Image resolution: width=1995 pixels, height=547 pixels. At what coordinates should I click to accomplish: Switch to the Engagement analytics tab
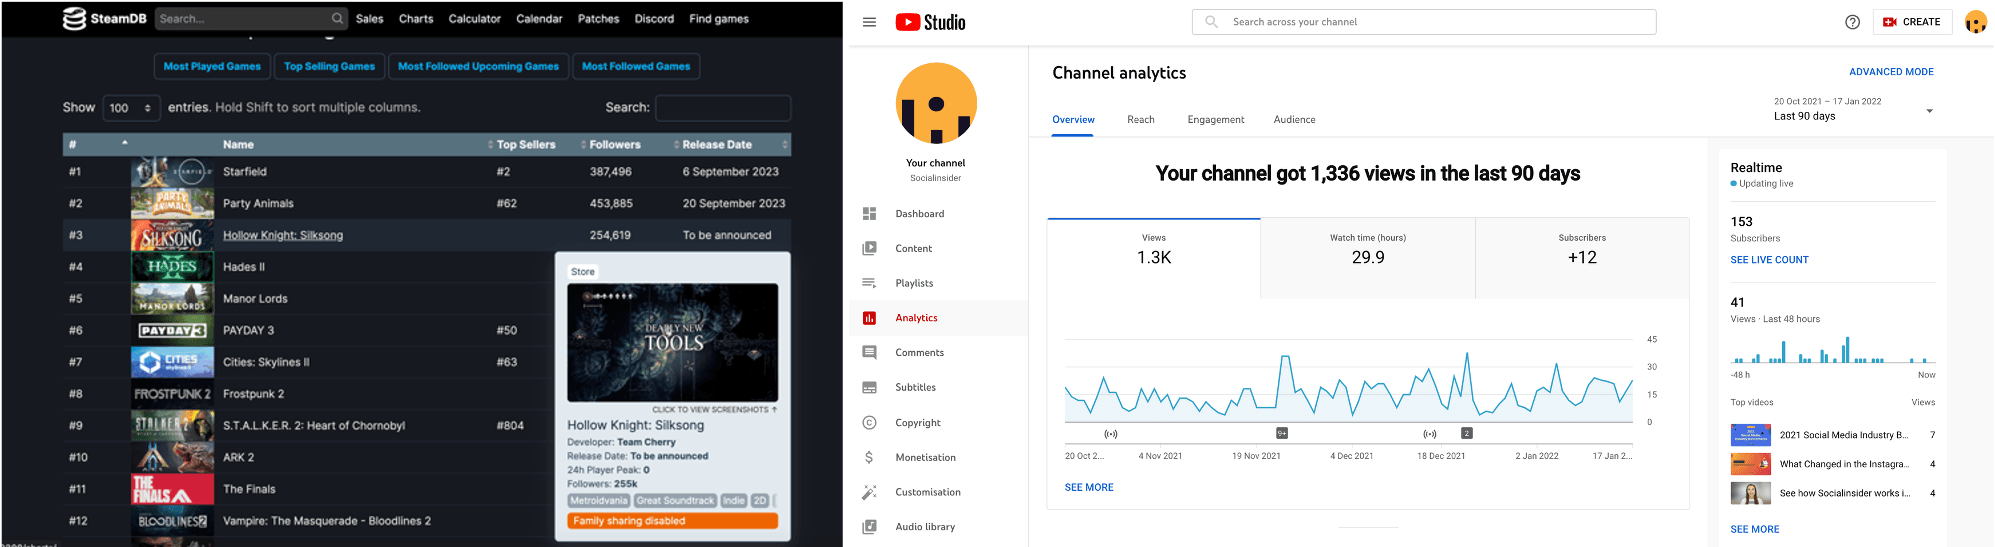[x=1215, y=120]
